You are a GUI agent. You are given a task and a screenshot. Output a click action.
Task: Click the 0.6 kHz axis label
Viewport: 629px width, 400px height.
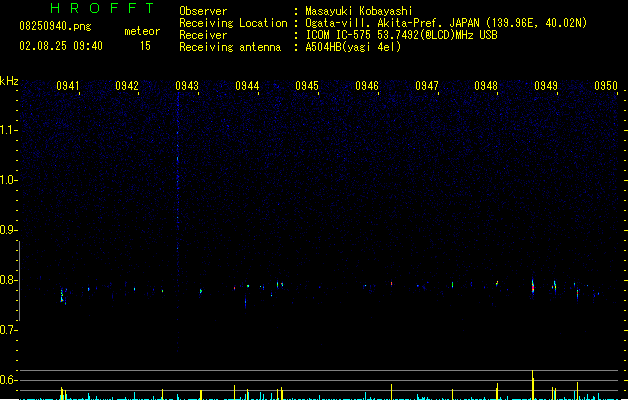pos(8,380)
